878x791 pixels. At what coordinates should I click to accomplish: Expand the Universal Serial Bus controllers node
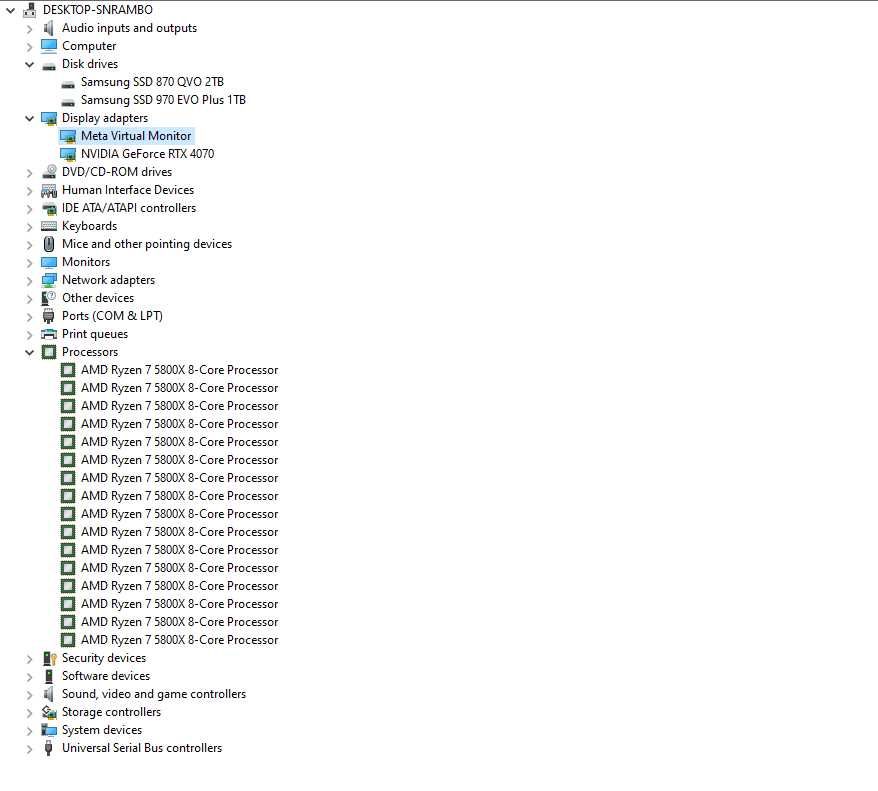(x=29, y=748)
